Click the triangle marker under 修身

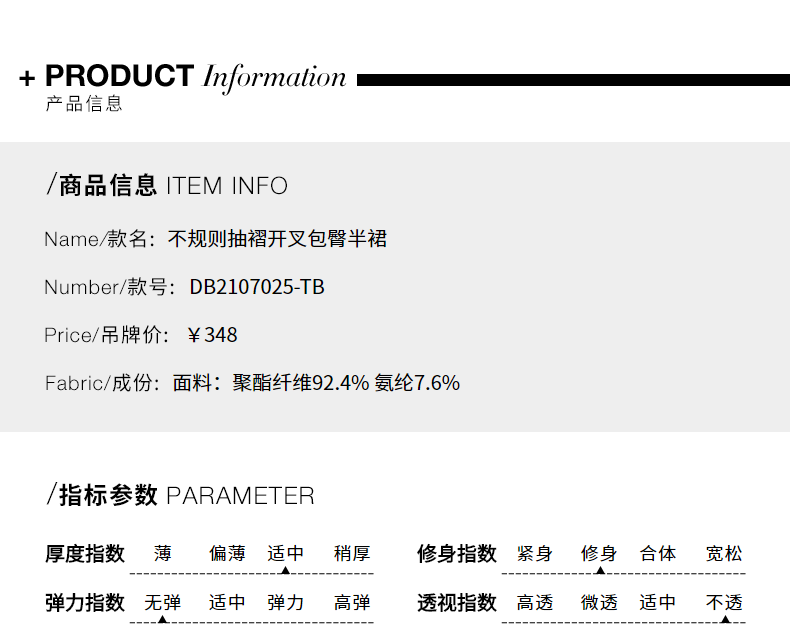599,570
